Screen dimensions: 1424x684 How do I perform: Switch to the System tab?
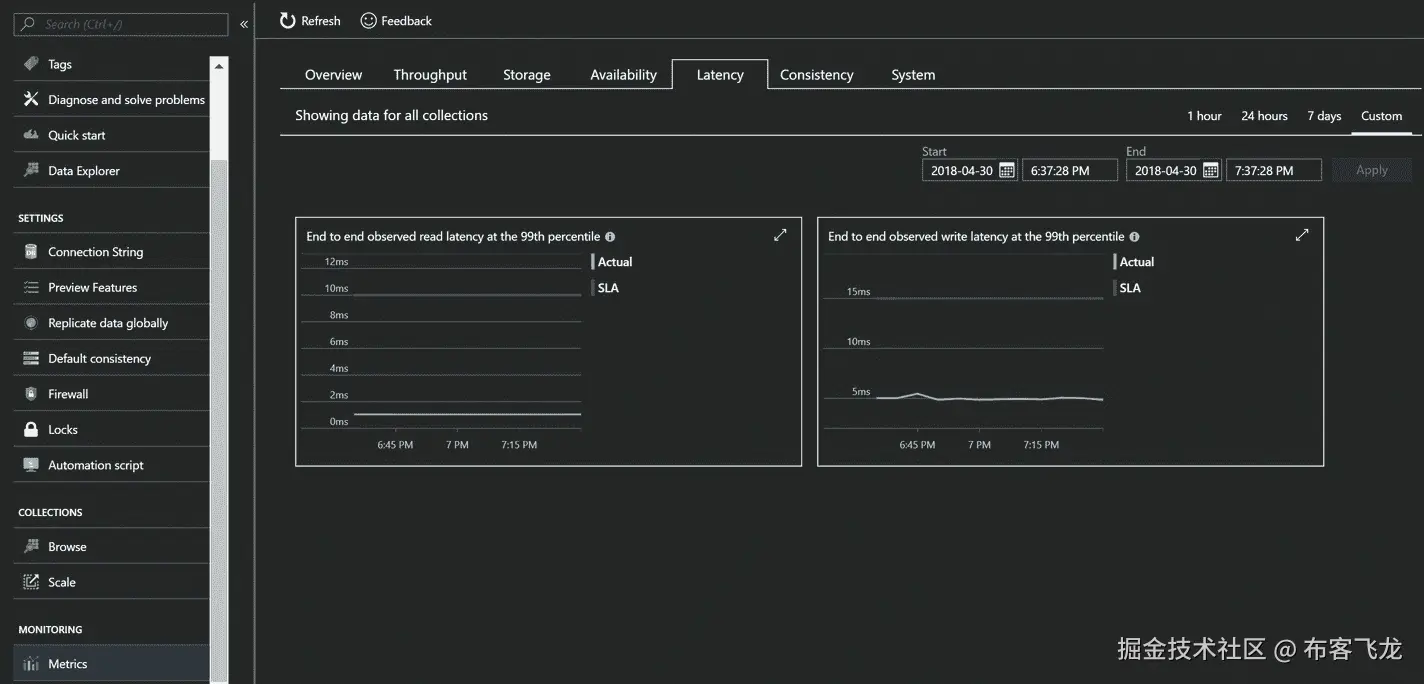(x=913, y=75)
